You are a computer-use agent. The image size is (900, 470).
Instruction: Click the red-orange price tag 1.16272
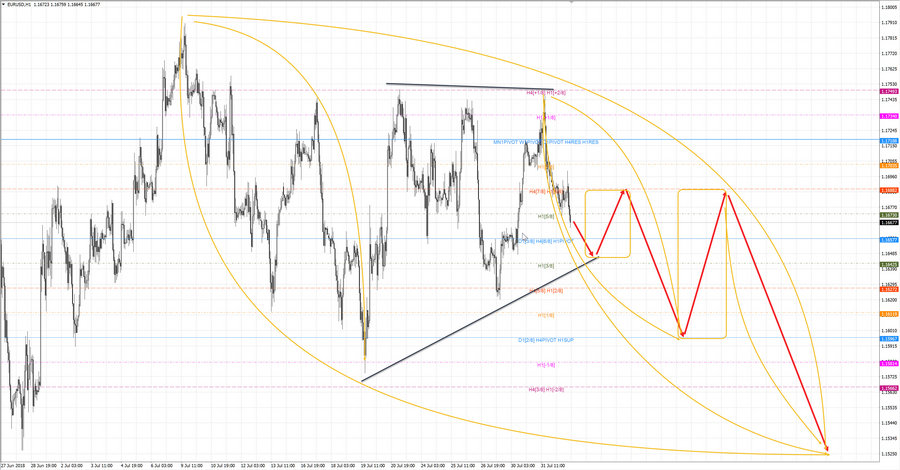(x=889, y=289)
